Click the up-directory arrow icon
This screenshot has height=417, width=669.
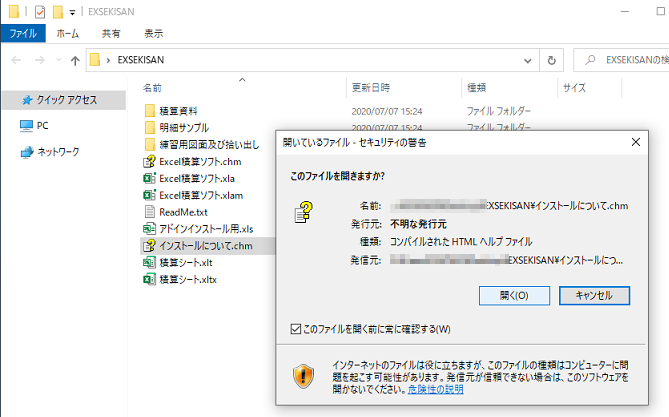pyautogui.click(x=75, y=60)
